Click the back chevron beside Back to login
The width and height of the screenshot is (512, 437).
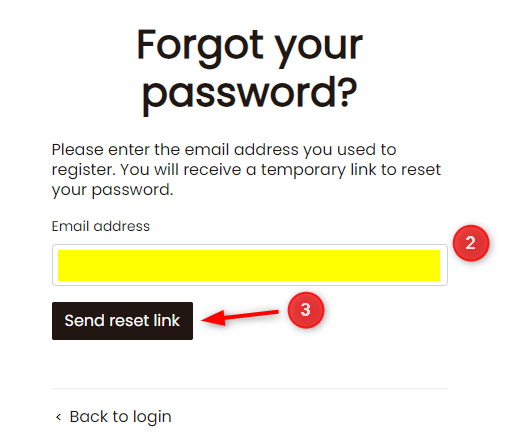point(58,417)
